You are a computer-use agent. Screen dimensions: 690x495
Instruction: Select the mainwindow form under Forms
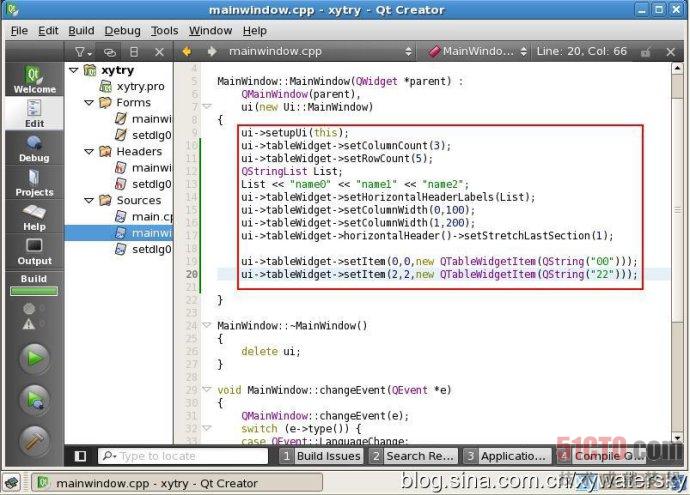tap(144, 119)
